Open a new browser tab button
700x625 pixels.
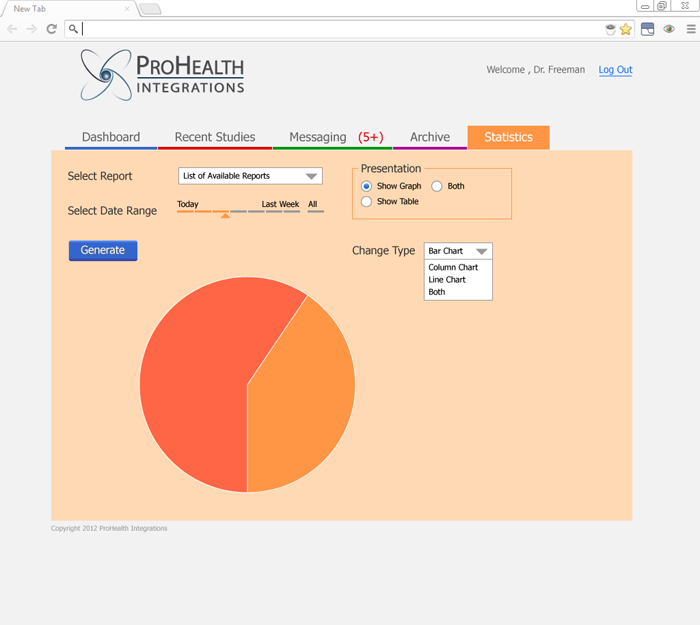point(150,8)
